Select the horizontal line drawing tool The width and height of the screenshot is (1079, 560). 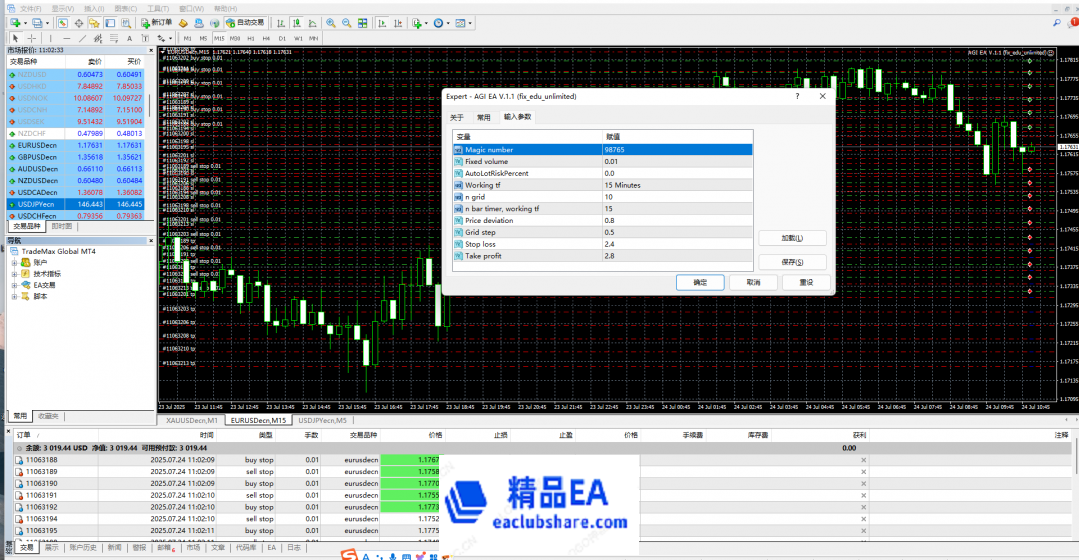(66, 39)
